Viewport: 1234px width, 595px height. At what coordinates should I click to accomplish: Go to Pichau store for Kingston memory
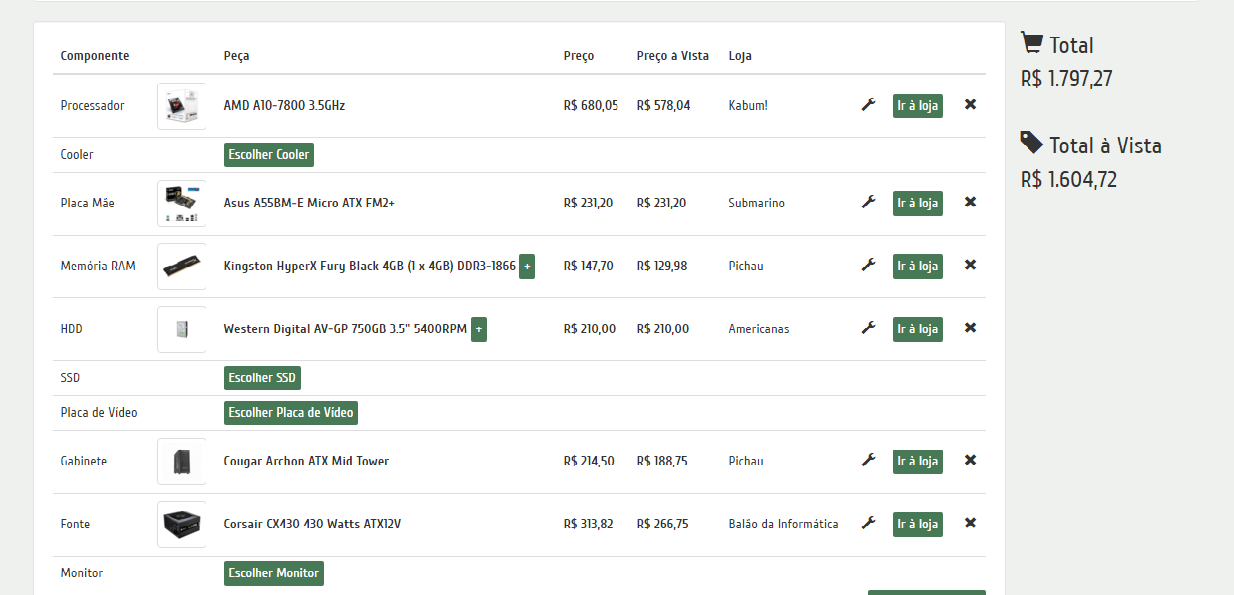[x=918, y=266]
